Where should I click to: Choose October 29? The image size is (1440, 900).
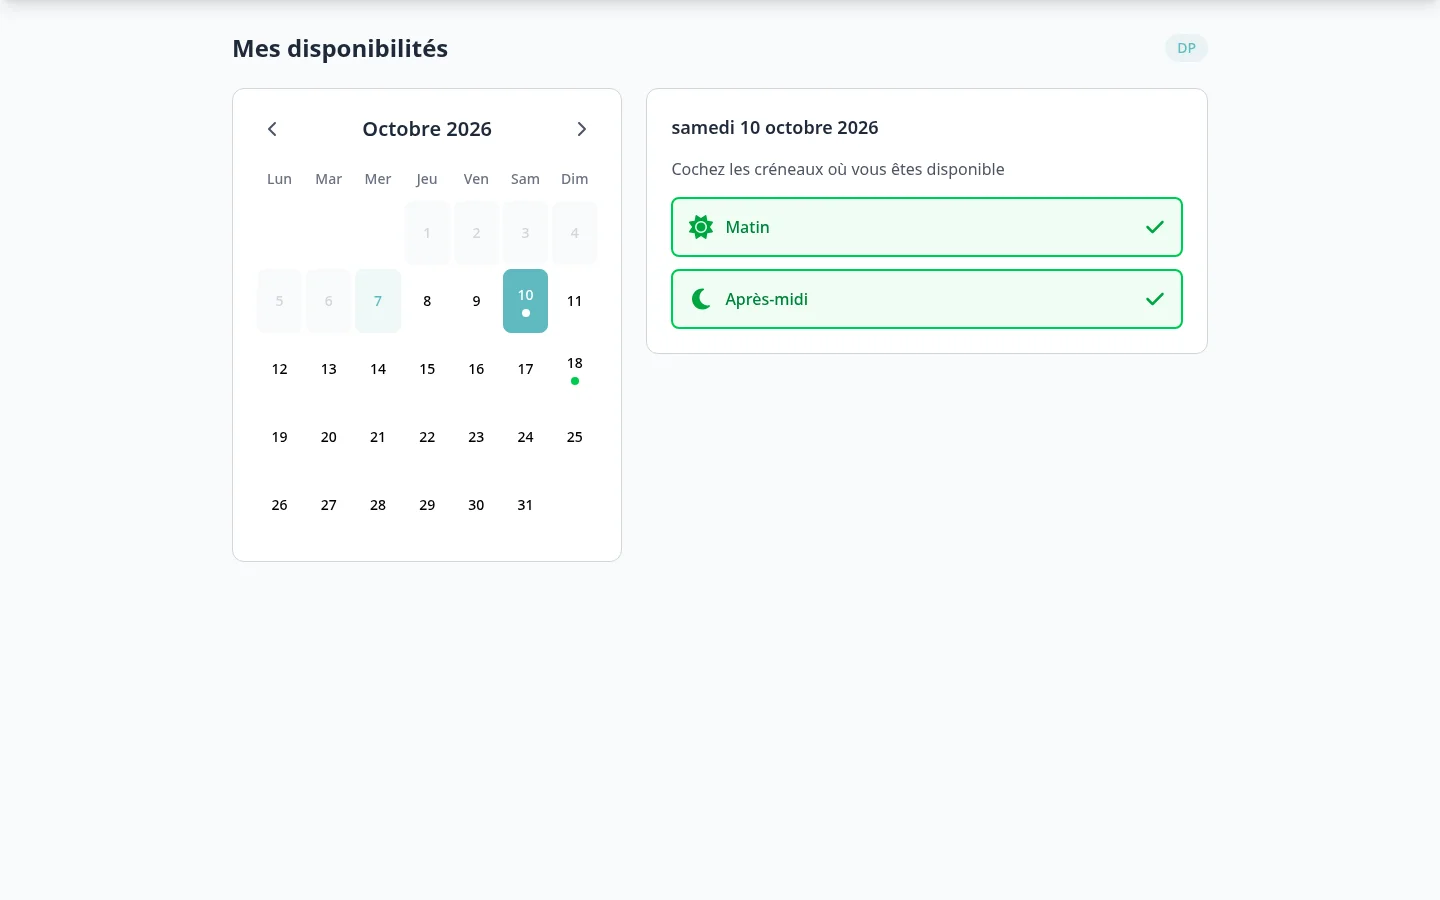pos(427,505)
